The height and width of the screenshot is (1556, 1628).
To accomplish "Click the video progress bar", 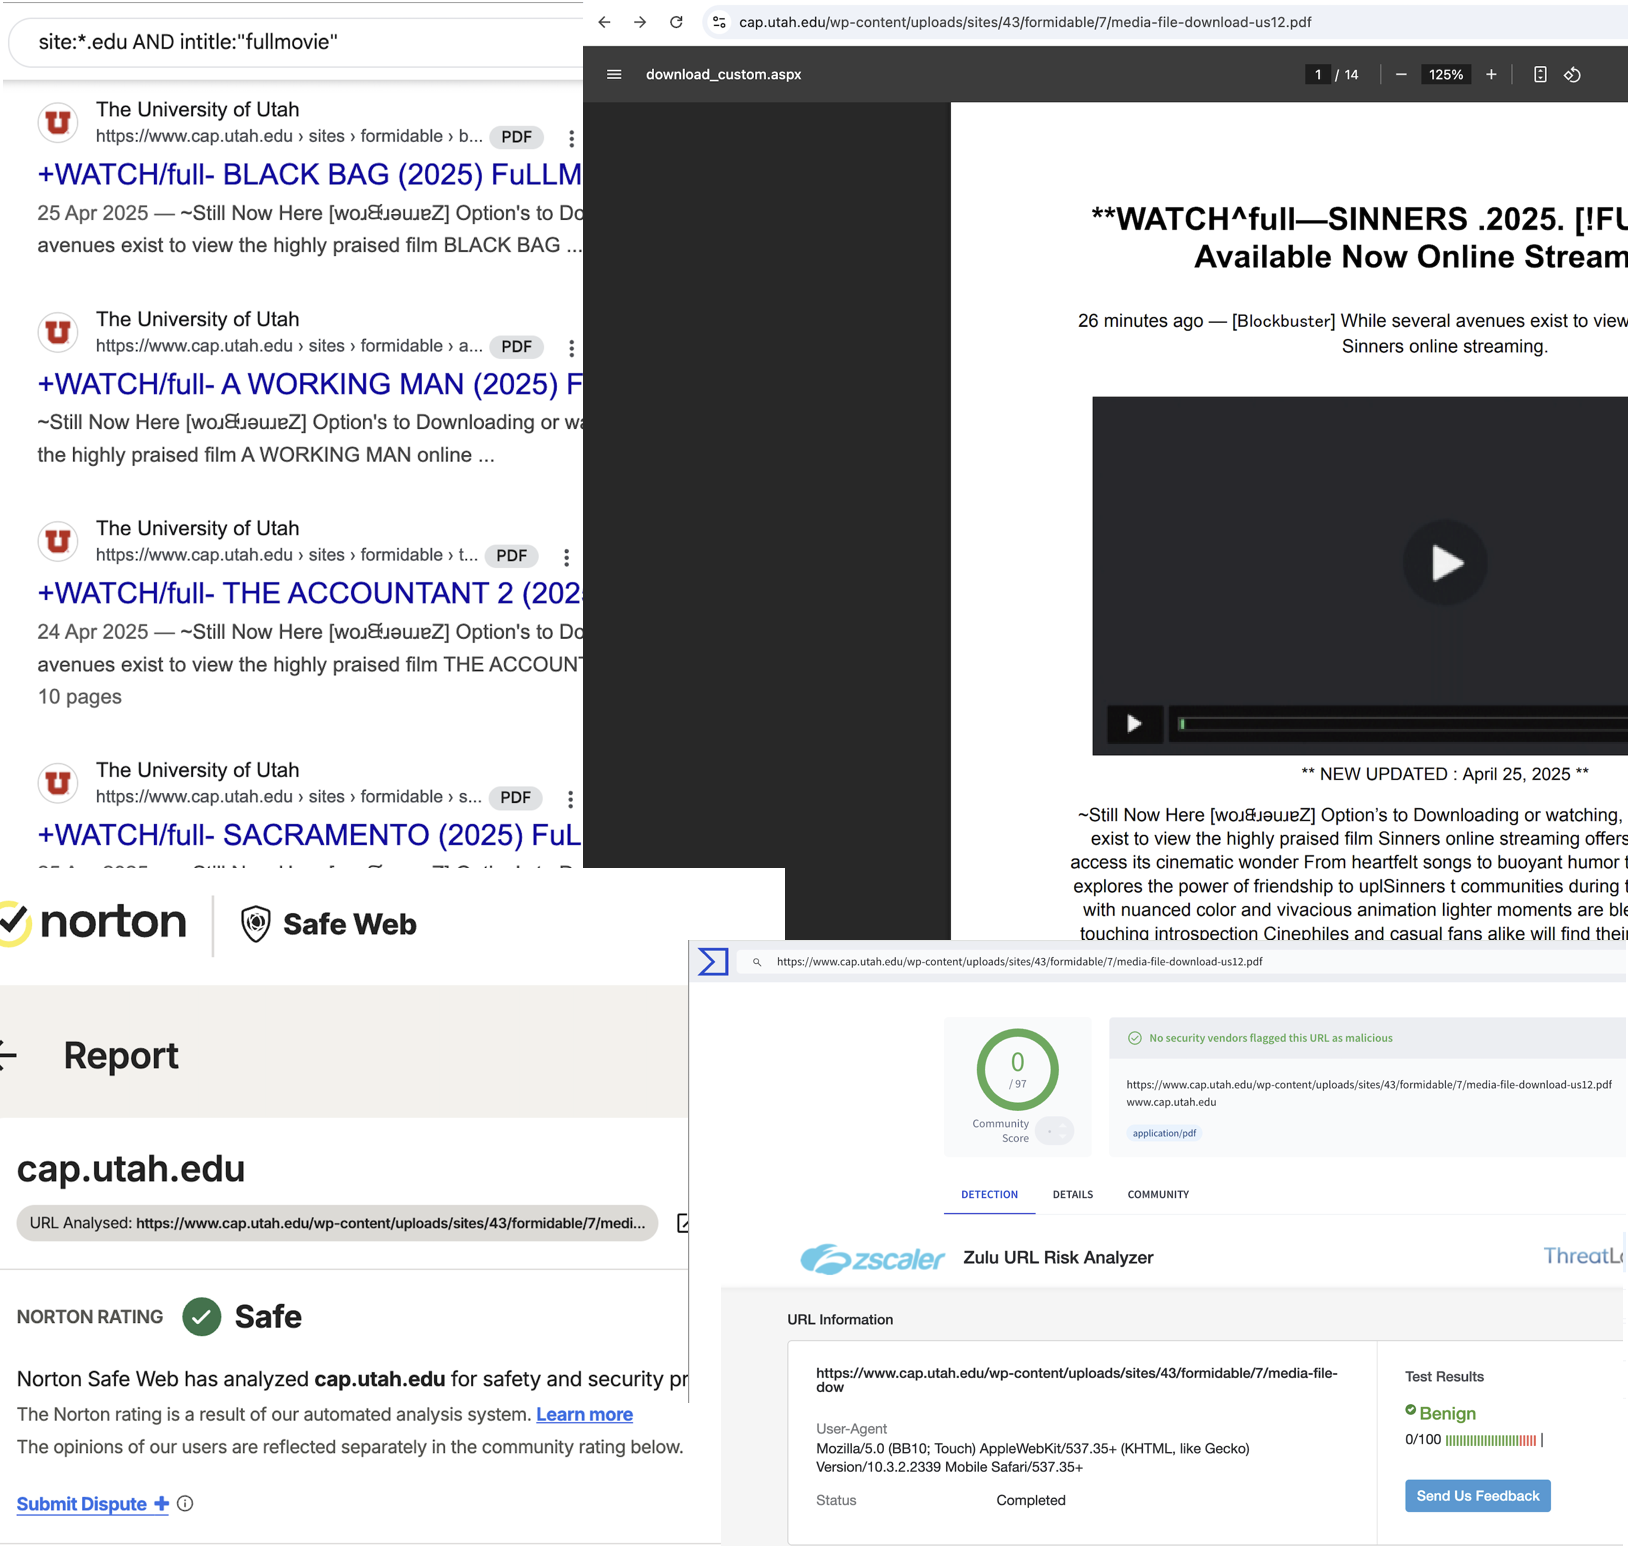I will pyautogui.click(x=1400, y=723).
